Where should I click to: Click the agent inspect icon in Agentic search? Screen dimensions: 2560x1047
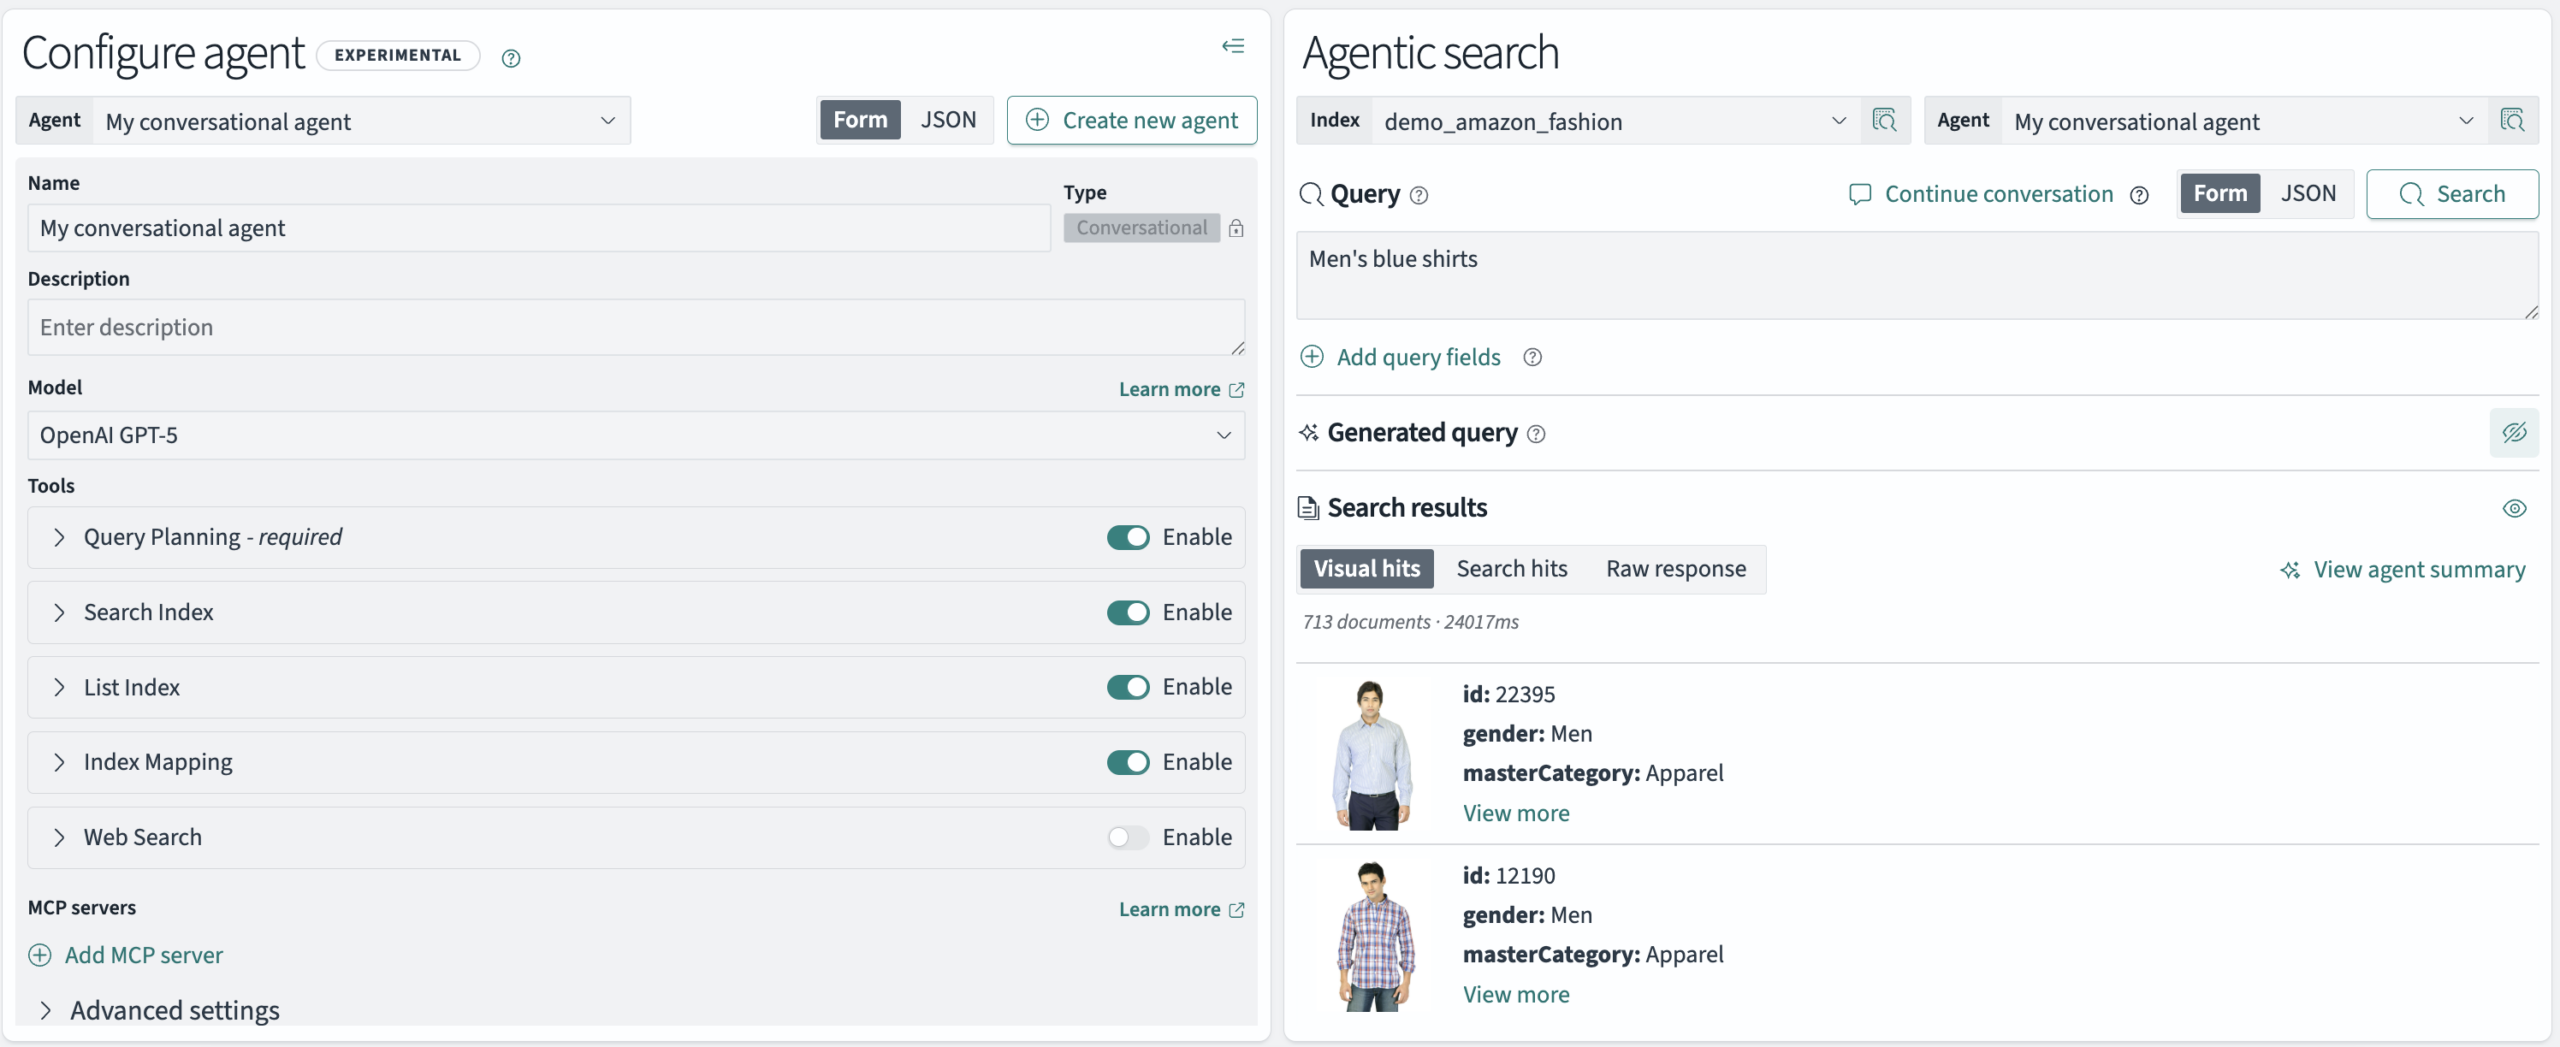pos(2512,121)
